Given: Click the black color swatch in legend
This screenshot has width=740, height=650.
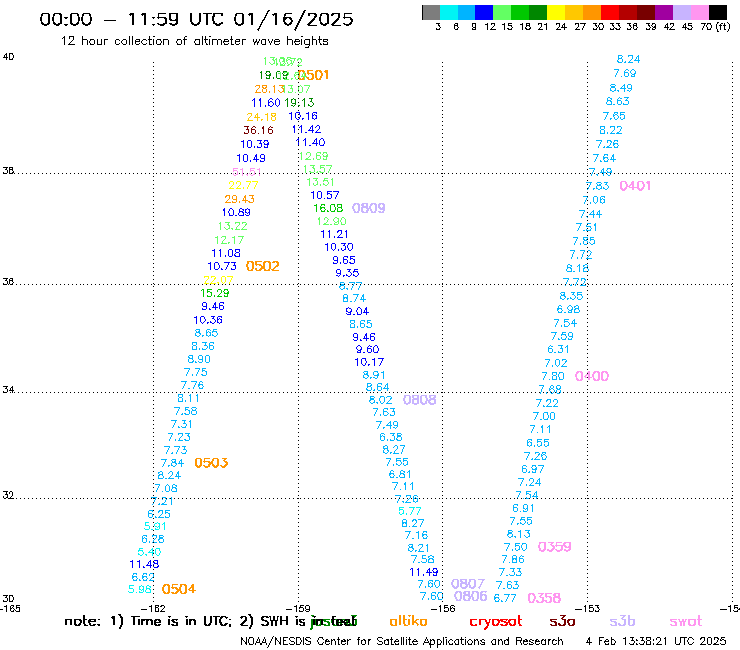Looking at the screenshot, I should coord(718,12).
